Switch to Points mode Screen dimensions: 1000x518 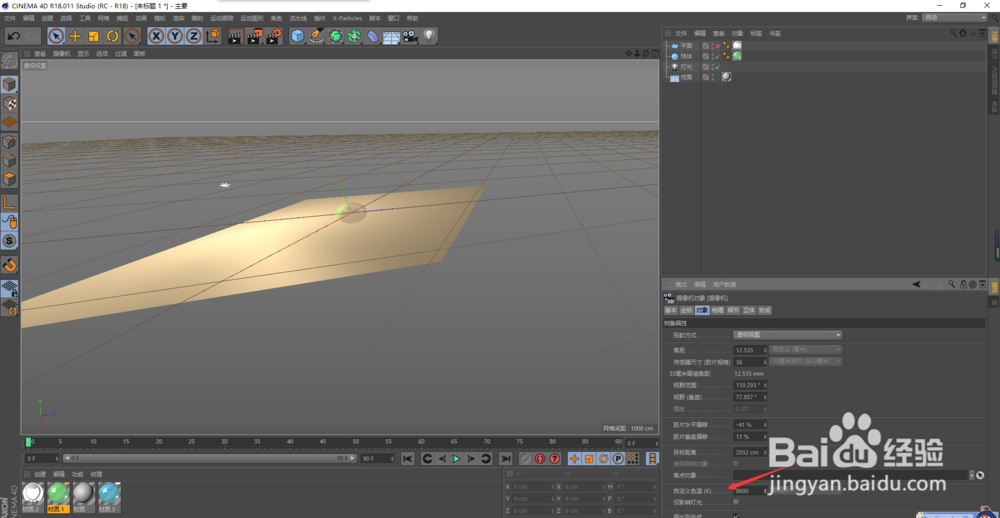(10, 142)
